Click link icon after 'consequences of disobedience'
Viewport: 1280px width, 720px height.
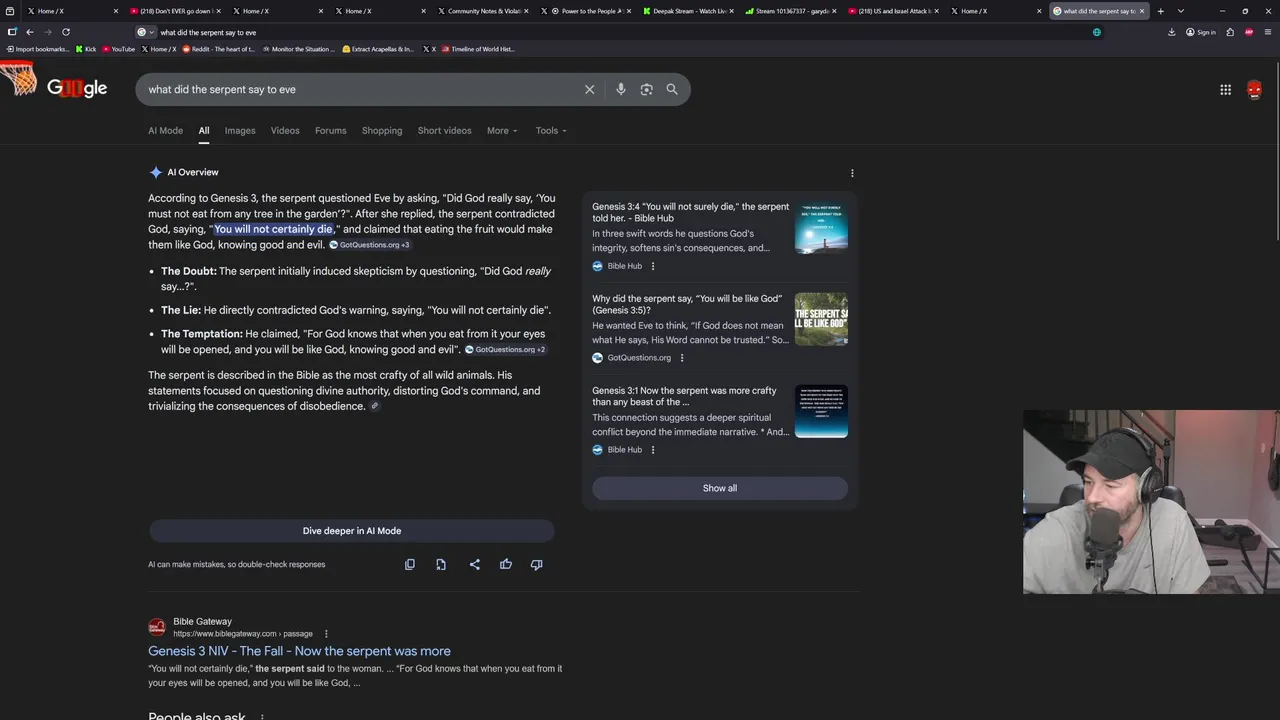pos(375,406)
